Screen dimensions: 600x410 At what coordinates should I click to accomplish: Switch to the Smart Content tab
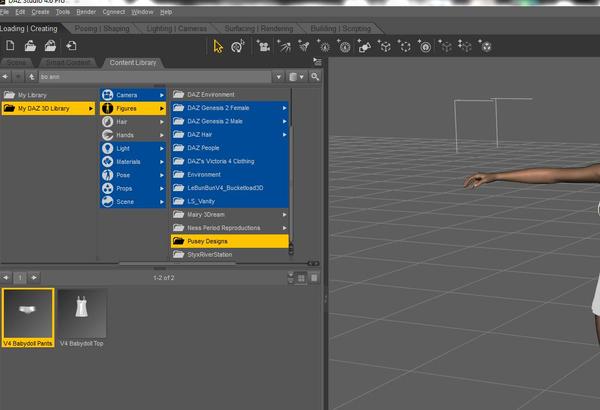click(68, 62)
